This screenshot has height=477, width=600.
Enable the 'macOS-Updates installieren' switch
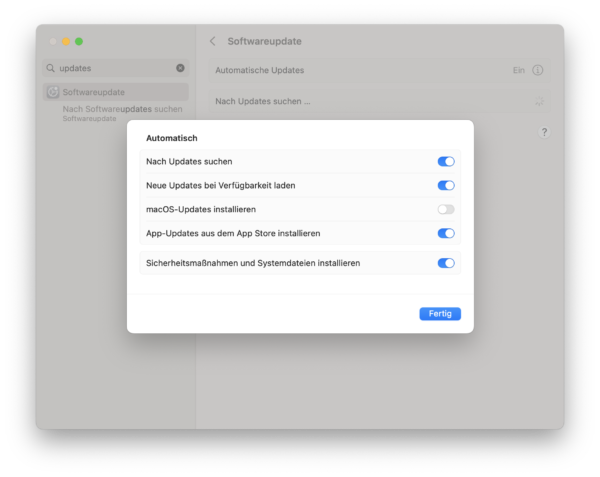pos(446,209)
